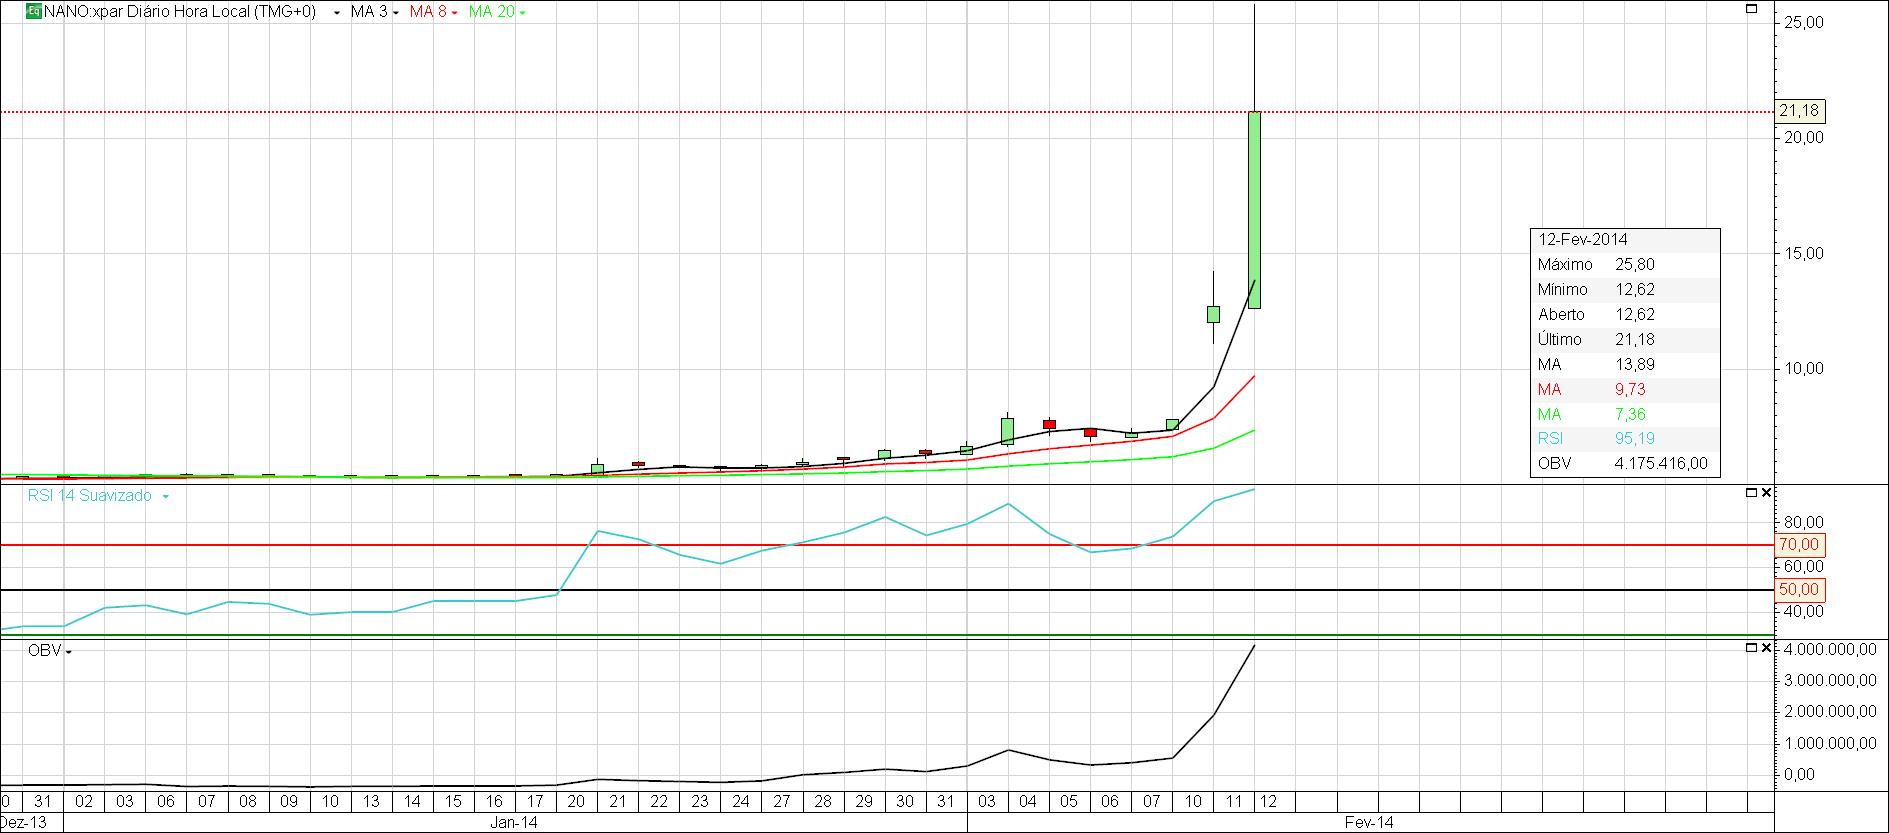Open the red MA 8 indicator dropdown

pyautogui.click(x=454, y=13)
